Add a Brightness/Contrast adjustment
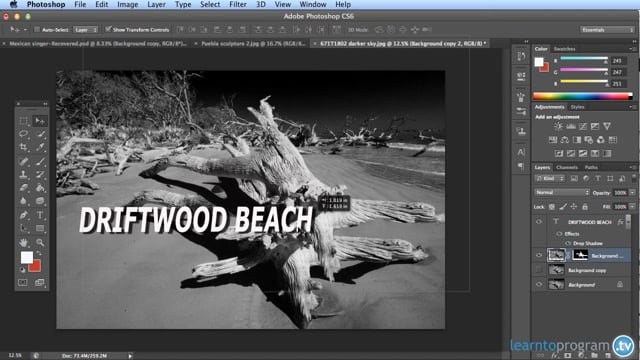 tap(558, 127)
